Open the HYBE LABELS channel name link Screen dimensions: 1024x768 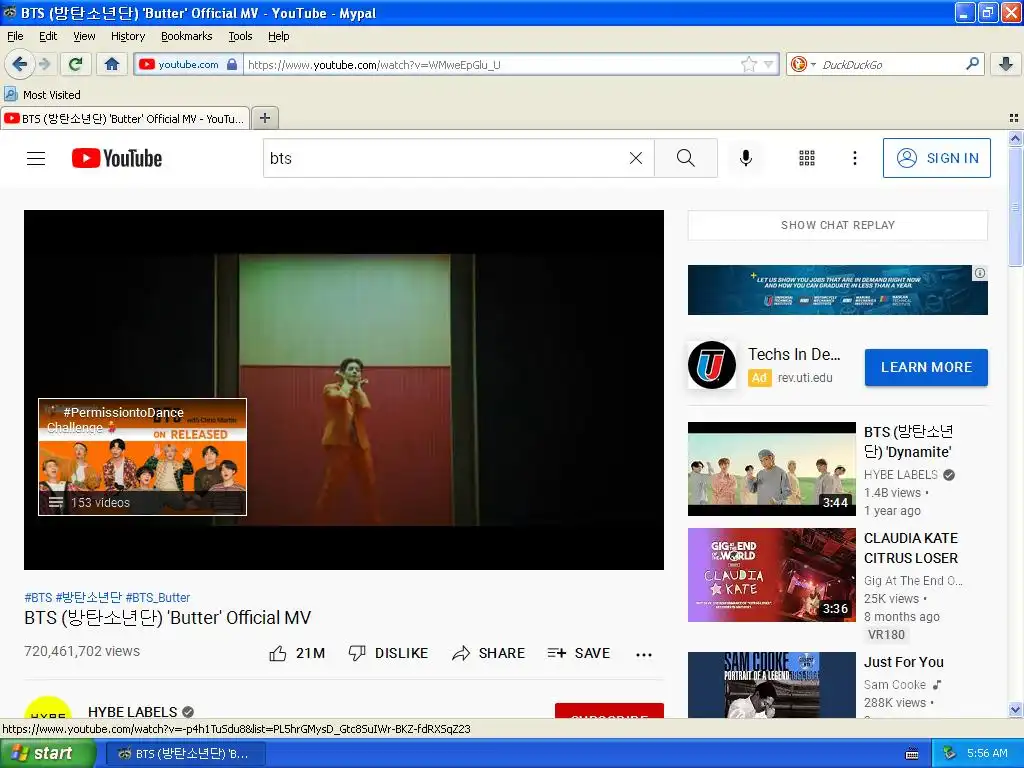[x=133, y=712]
